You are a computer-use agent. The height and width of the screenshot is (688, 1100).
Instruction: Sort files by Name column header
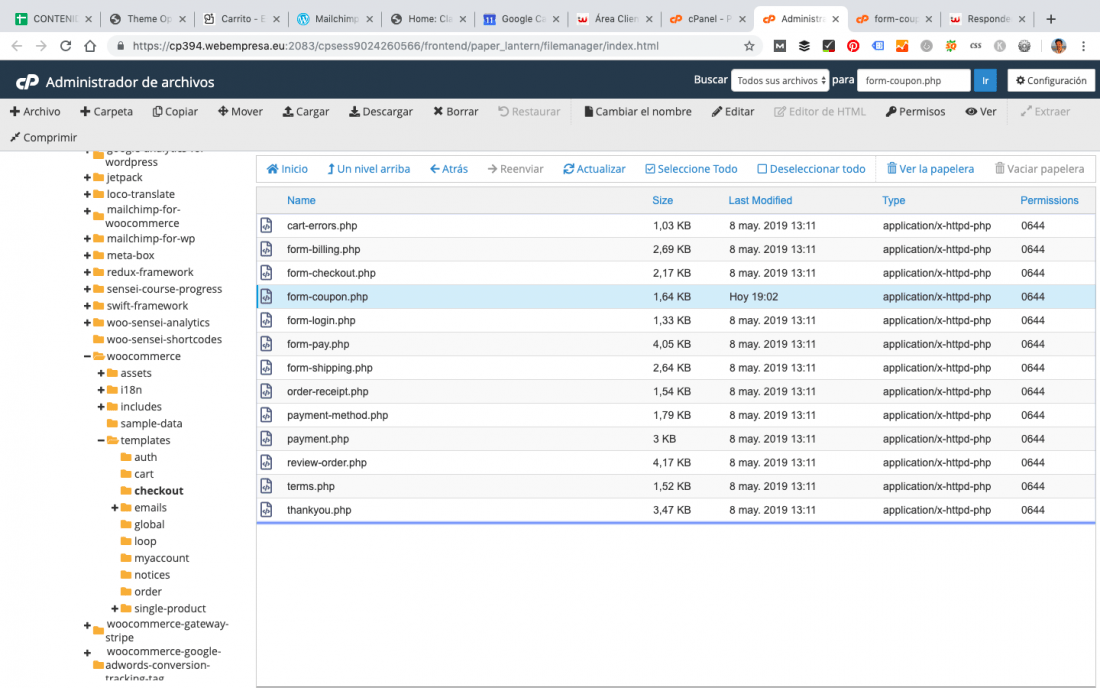click(301, 201)
